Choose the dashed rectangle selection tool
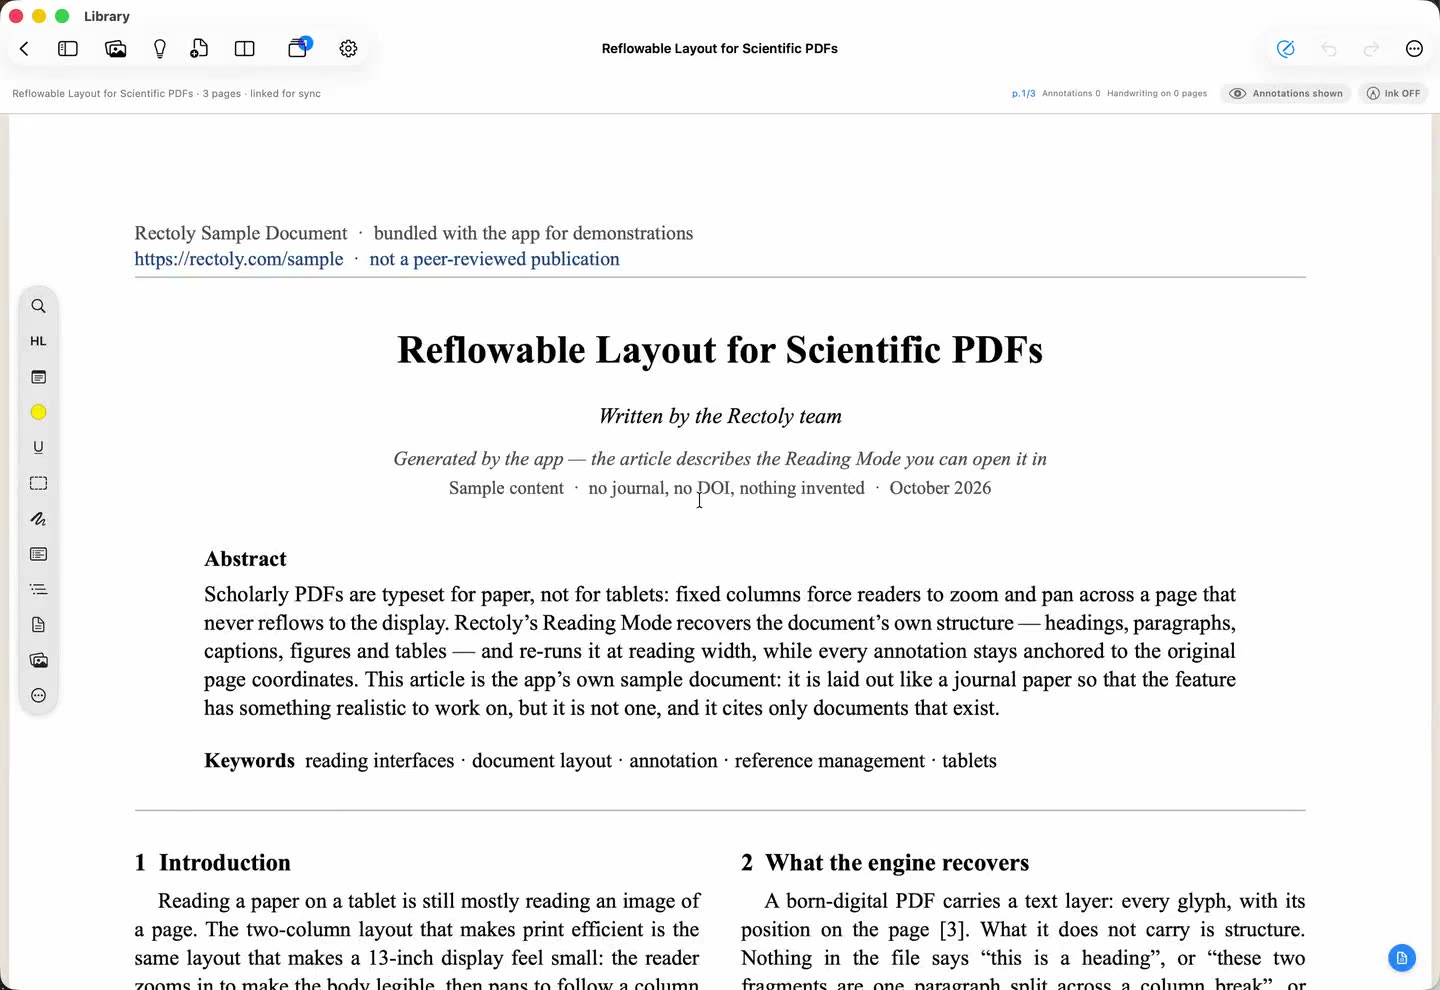Screen dimensions: 1440x990 click(x=38, y=483)
